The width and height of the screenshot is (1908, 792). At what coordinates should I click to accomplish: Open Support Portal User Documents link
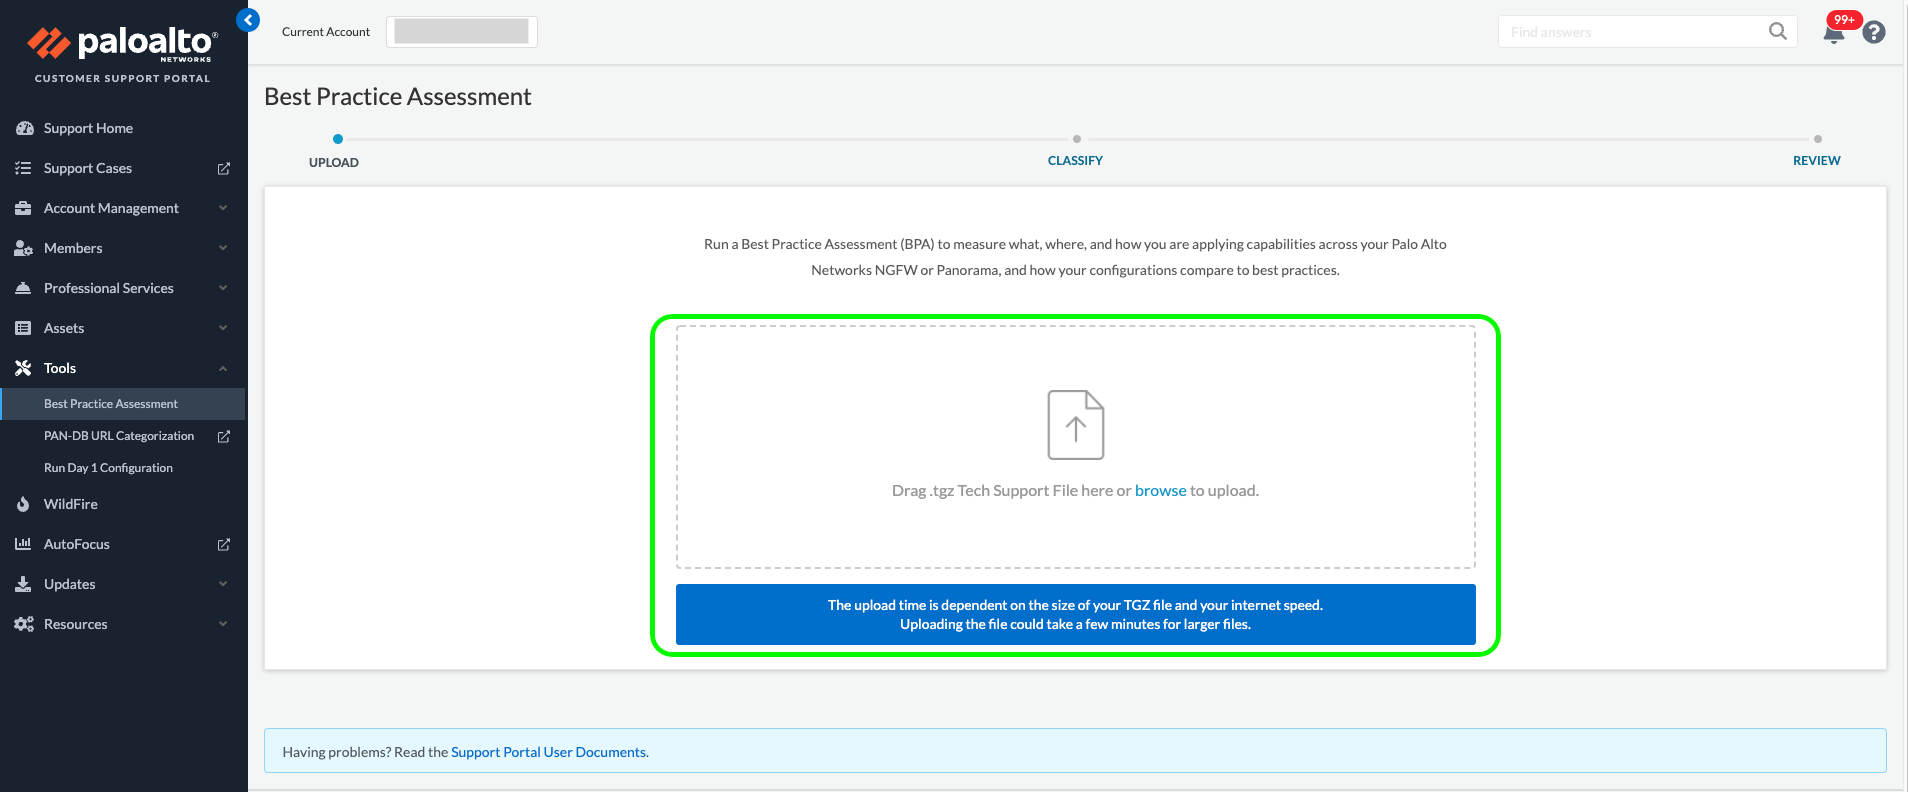click(x=548, y=752)
